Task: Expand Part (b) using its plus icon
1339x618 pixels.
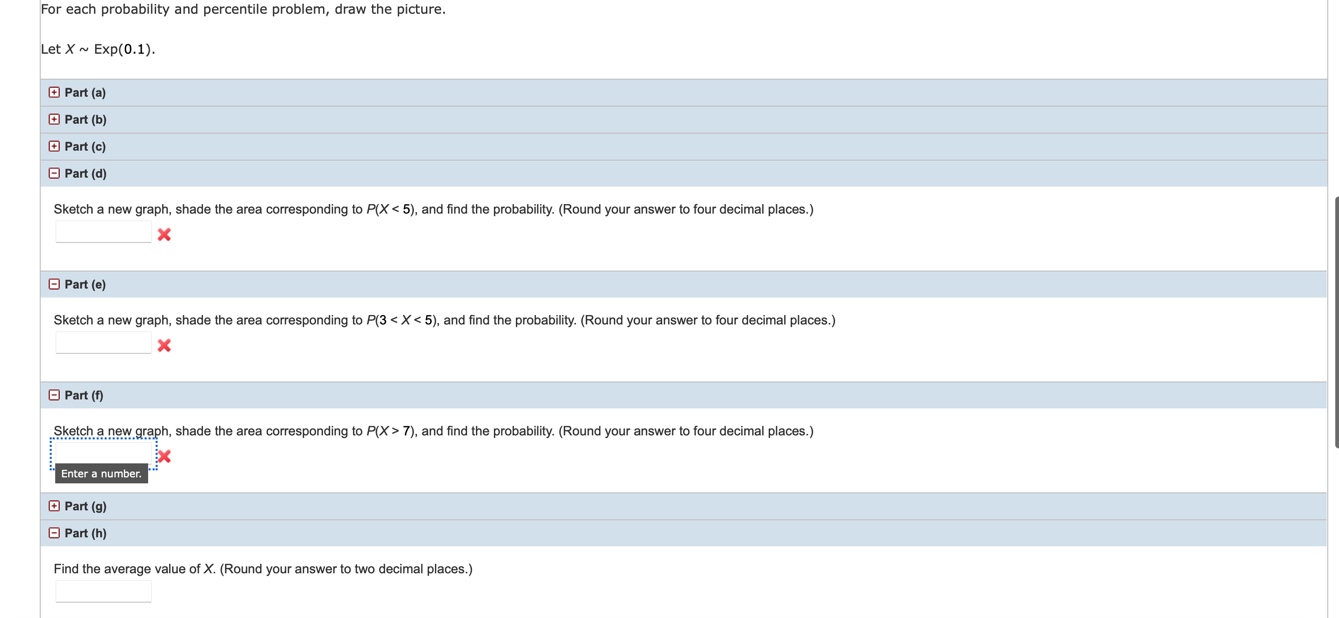Action: (x=53, y=119)
